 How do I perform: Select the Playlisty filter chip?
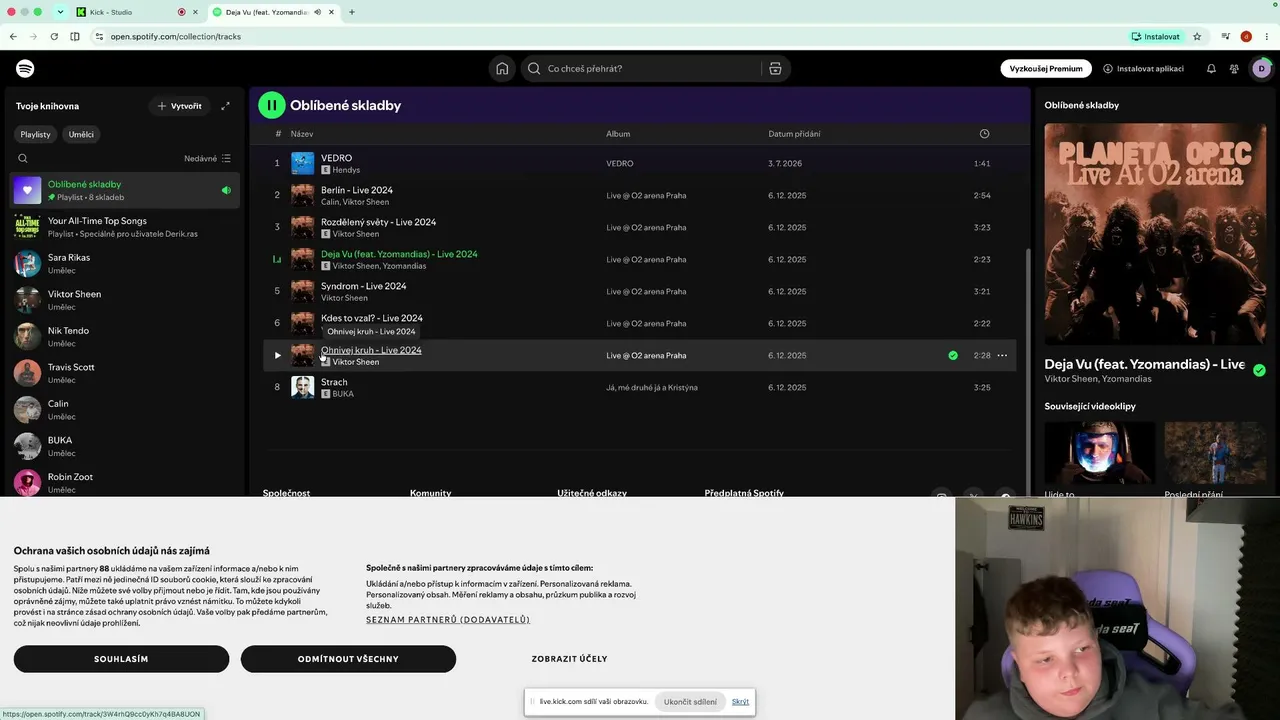[x=36, y=134]
